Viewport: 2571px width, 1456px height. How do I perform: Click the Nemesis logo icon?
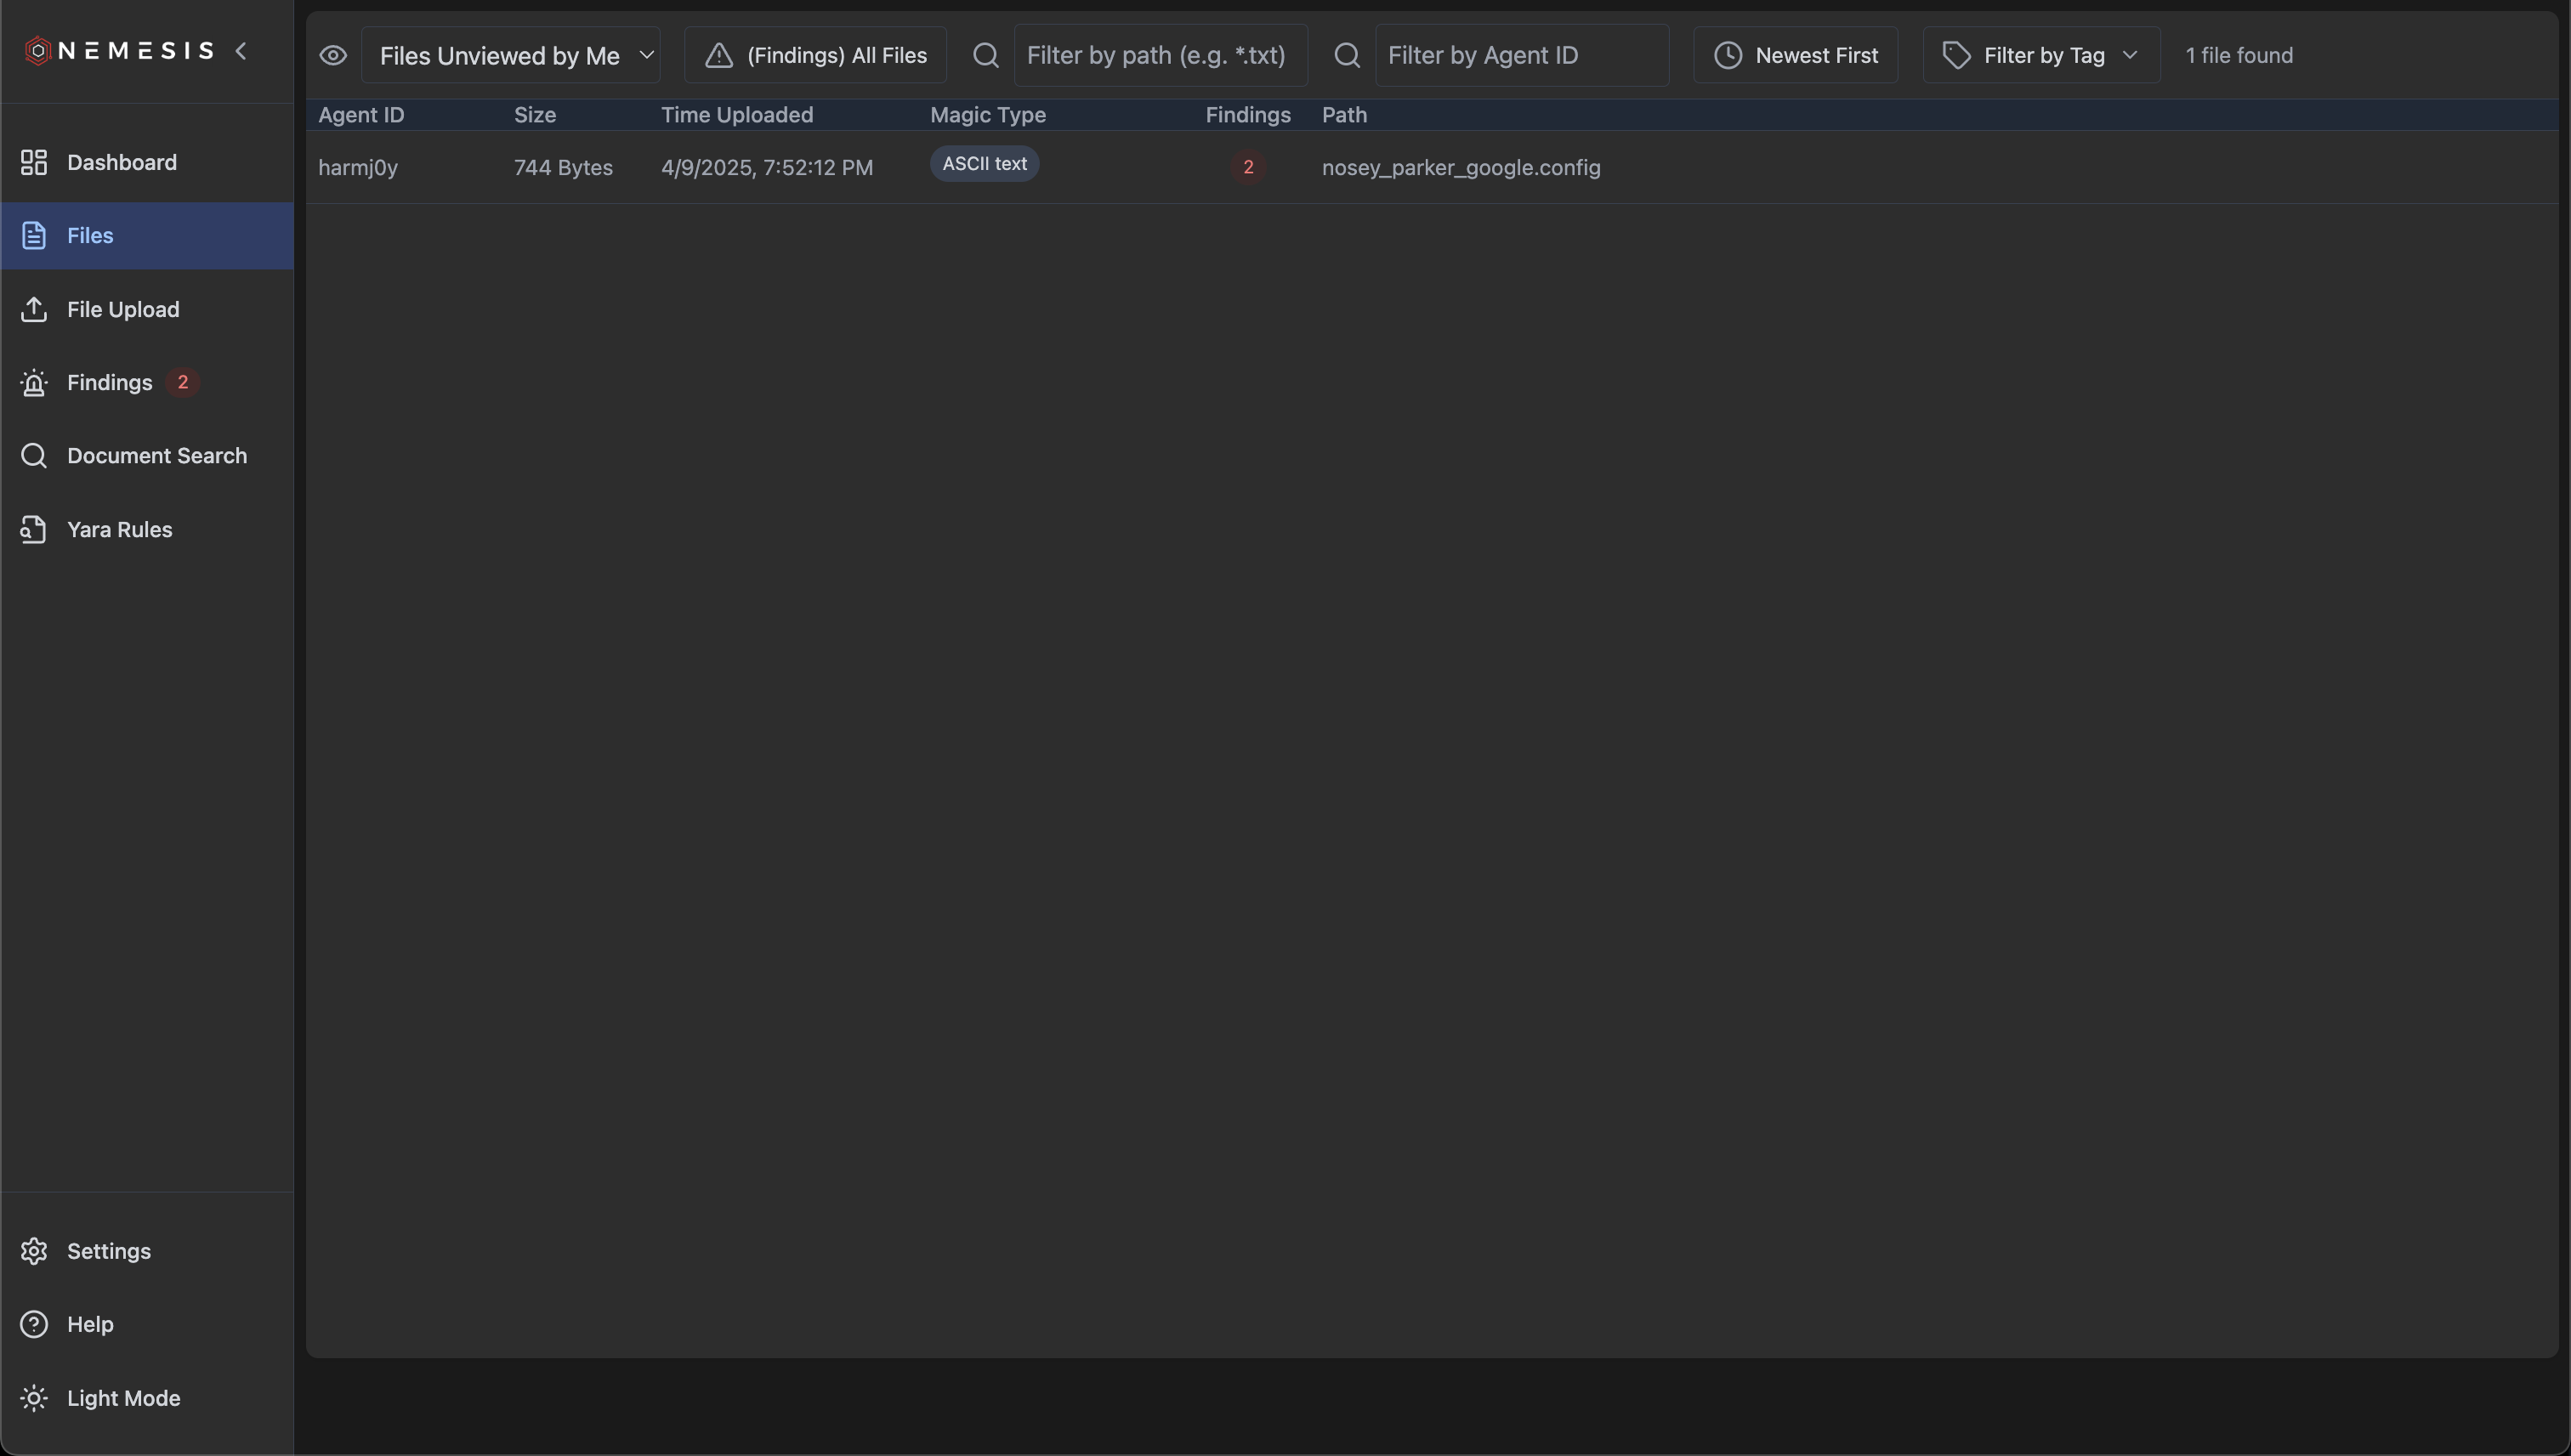(37, 51)
